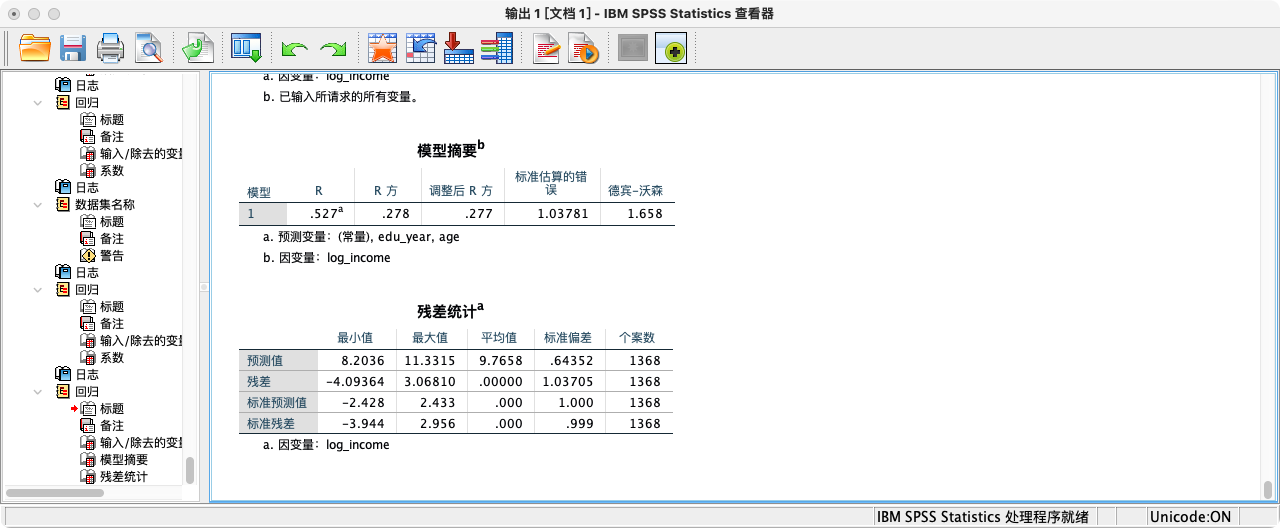
Task: Click the 个案数 column header
Action: click(x=636, y=338)
